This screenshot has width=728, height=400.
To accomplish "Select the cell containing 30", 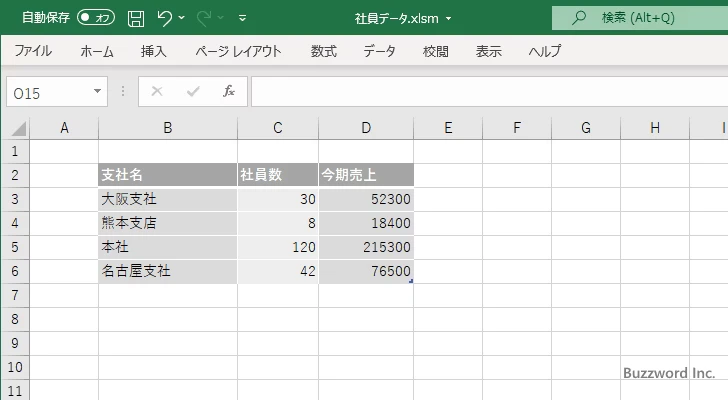I will [278, 199].
